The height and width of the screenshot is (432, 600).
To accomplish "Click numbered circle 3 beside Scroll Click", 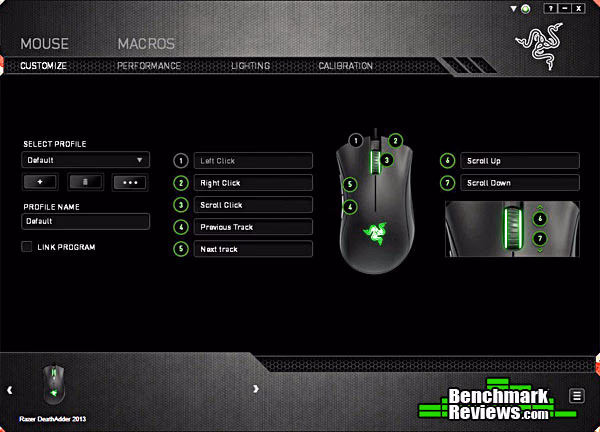I will click(181, 205).
